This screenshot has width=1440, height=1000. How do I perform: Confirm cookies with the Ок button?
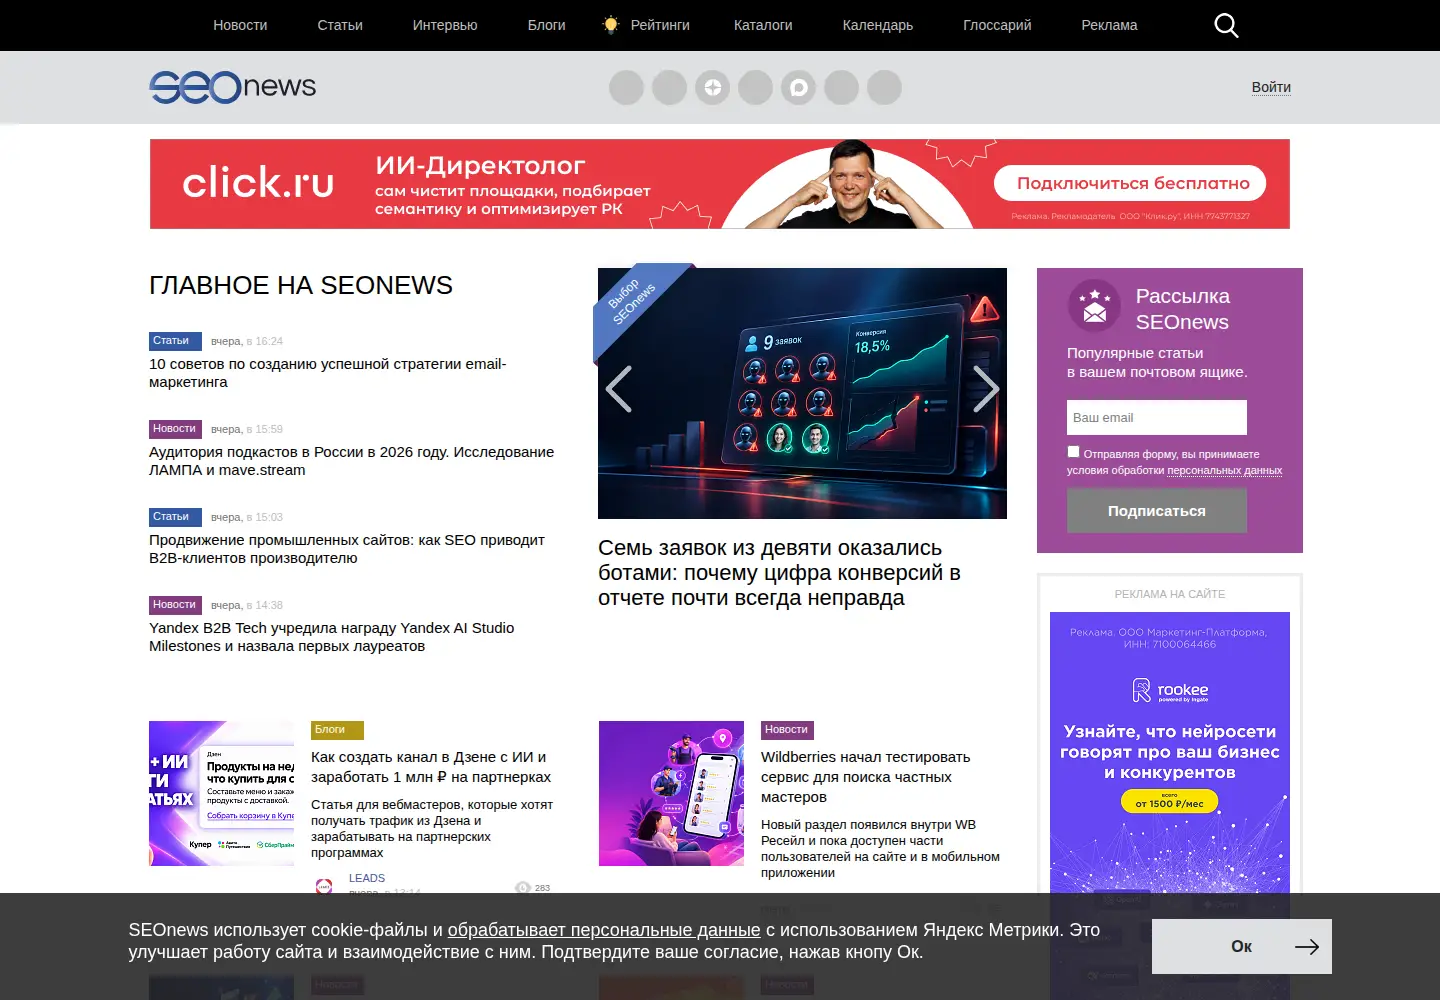click(x=1242, y=946)
